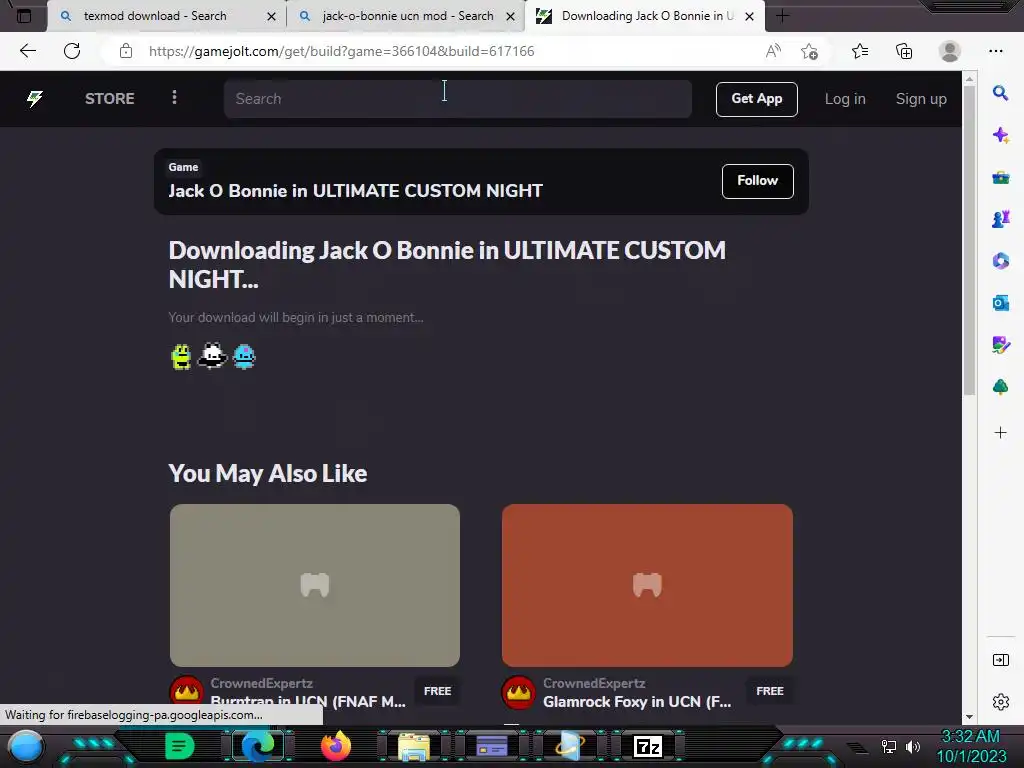
Task: Toggle the Read aloud icon in the address bar
Action: point(773,51)
